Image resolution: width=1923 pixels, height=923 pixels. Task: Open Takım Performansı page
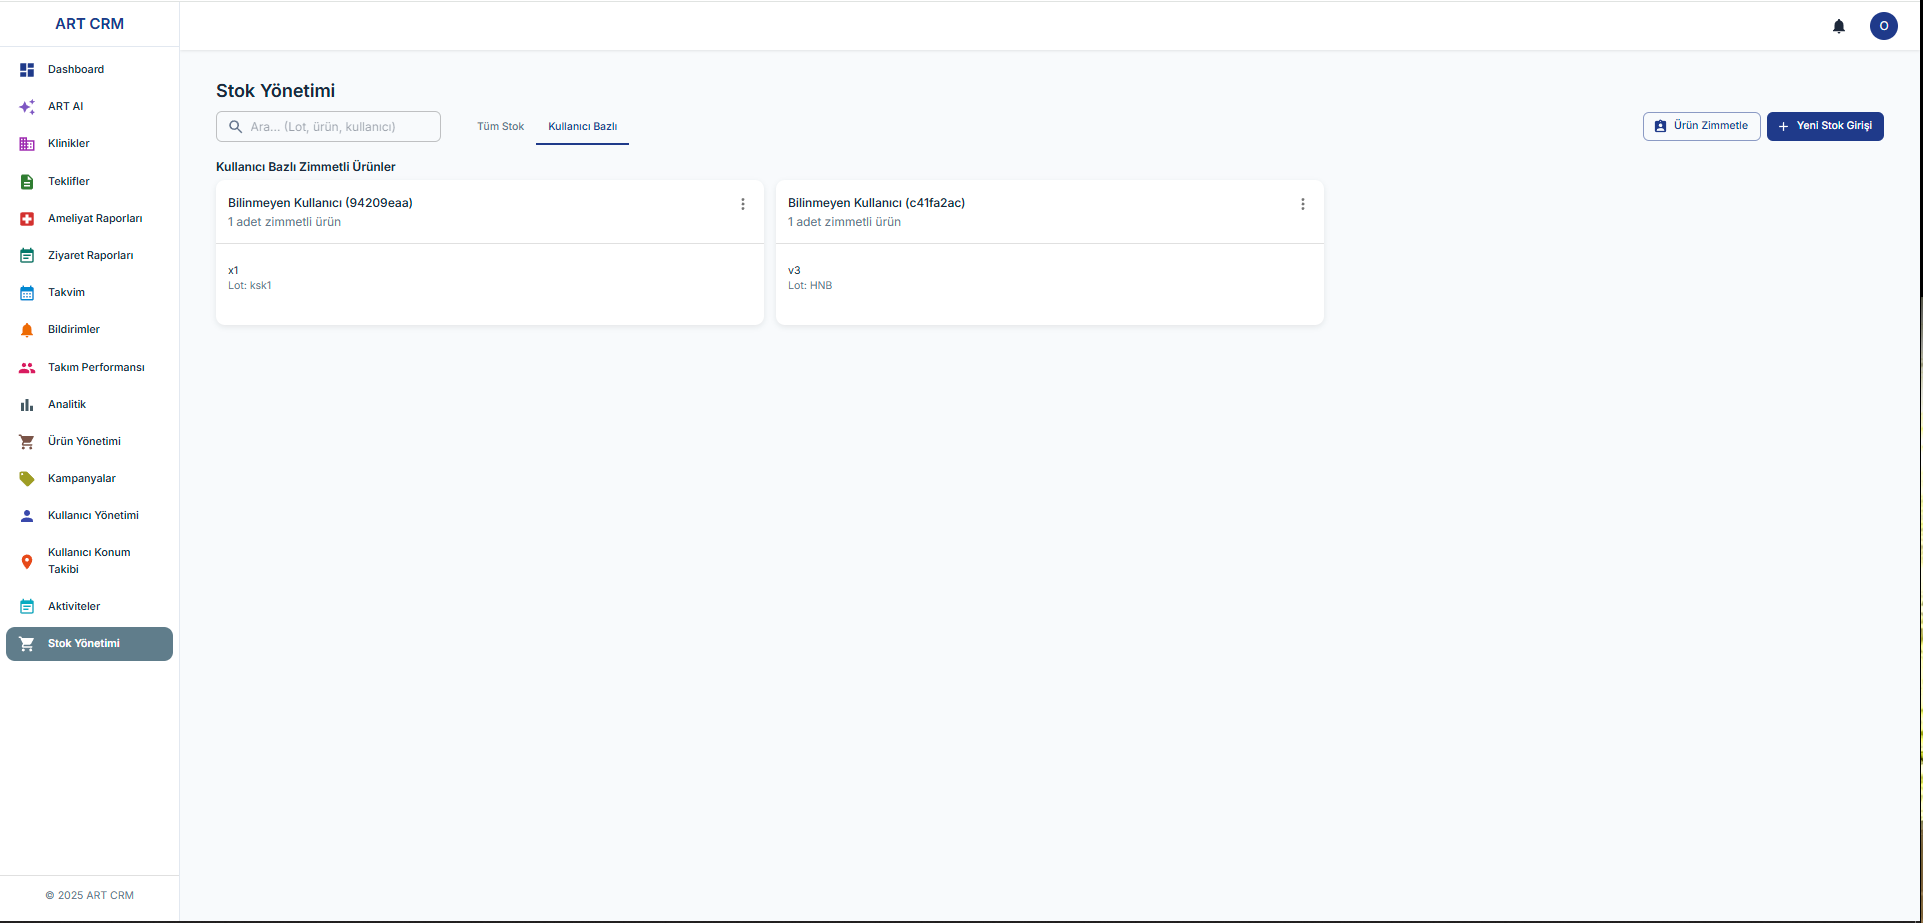[x=96, y=368]
